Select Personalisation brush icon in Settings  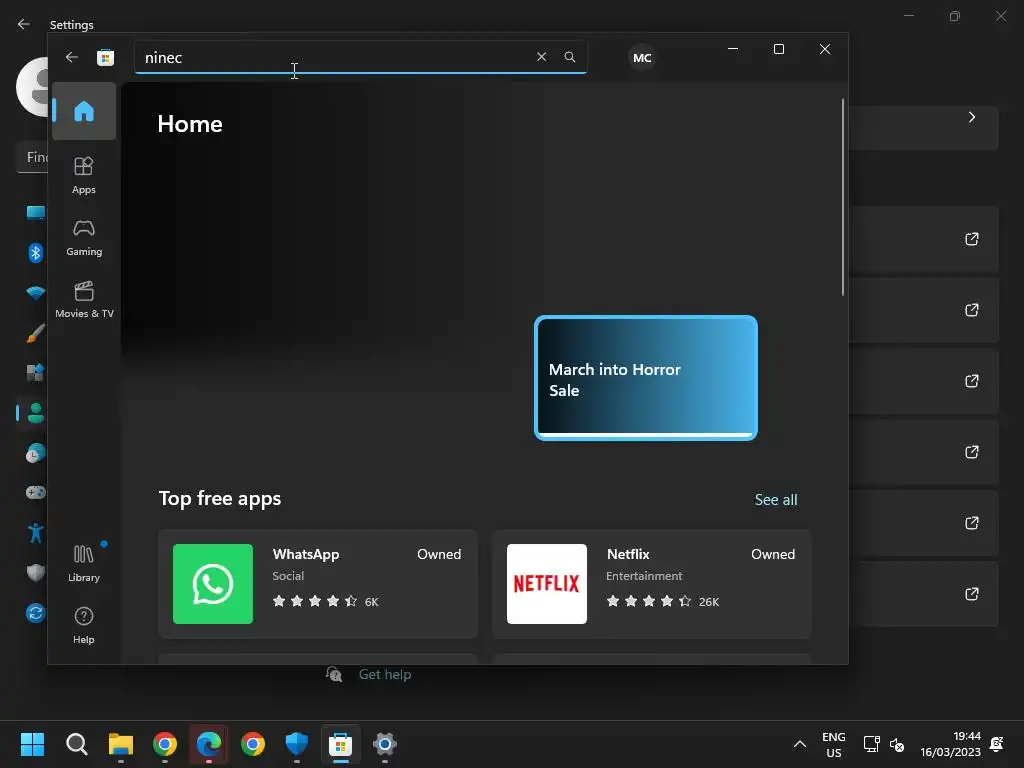click(36, 334)
